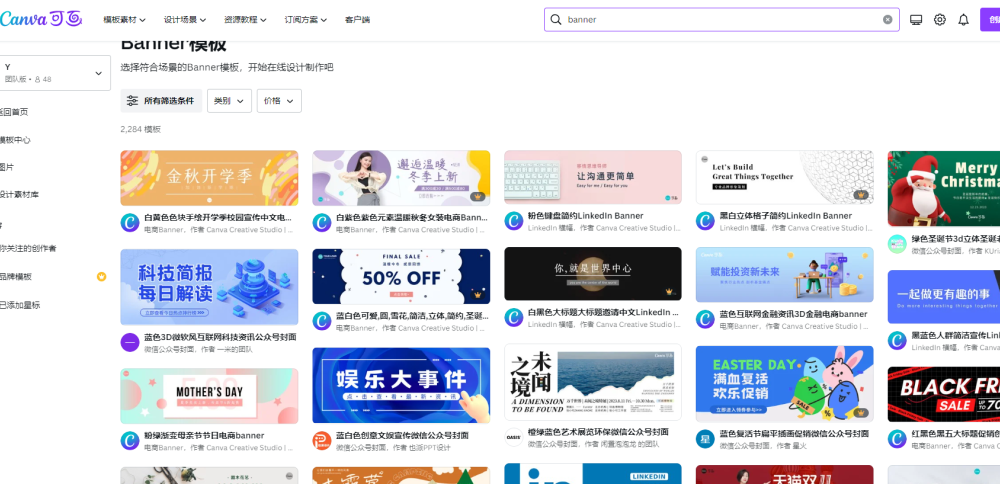Open the 模板素材 menu
This screenshot has height=484, width=1000.
pos(124,20)
